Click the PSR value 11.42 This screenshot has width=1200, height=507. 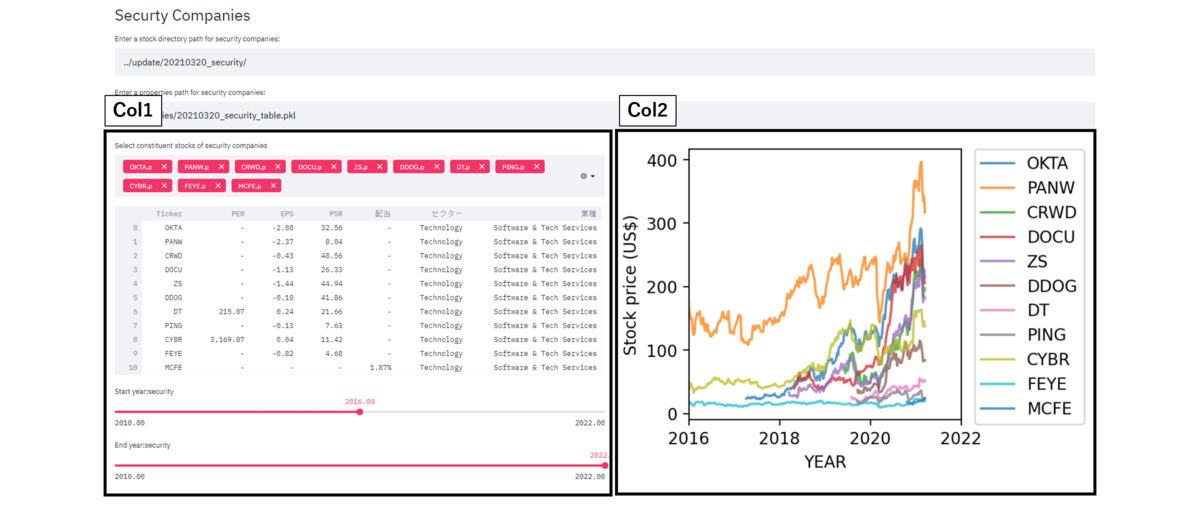[x=332, y=340]
